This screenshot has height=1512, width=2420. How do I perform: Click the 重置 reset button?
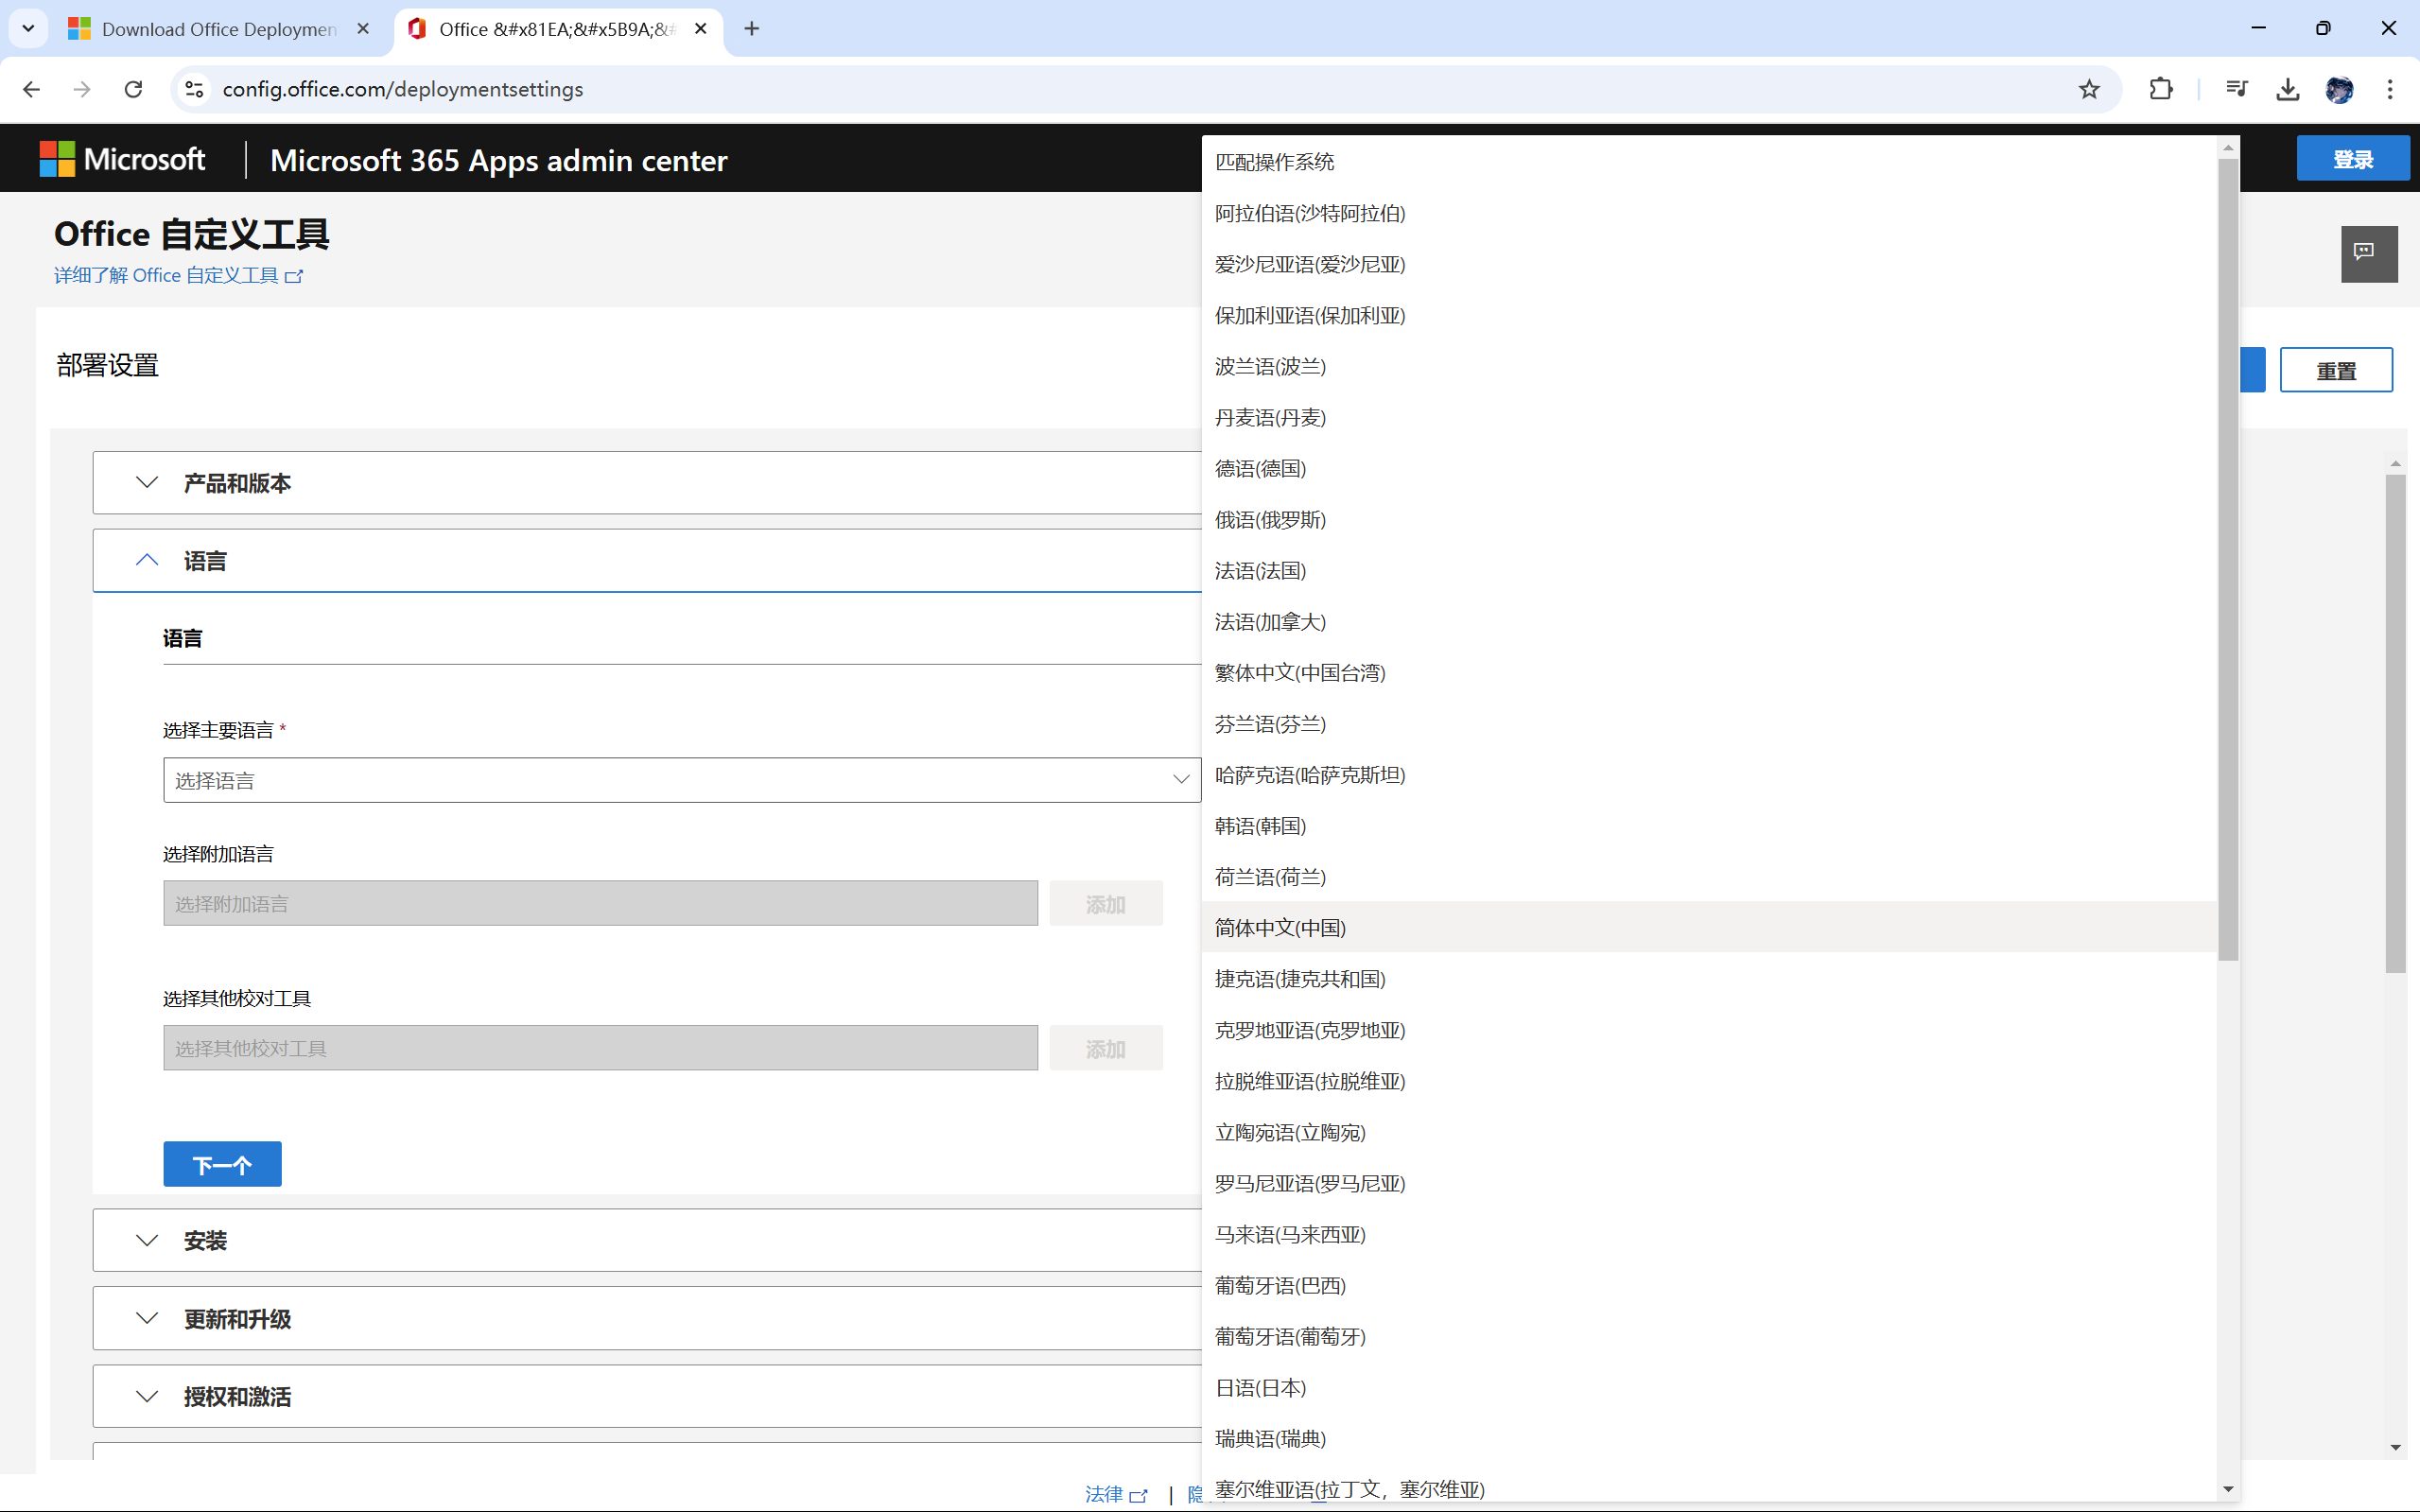click(2336, 370)
